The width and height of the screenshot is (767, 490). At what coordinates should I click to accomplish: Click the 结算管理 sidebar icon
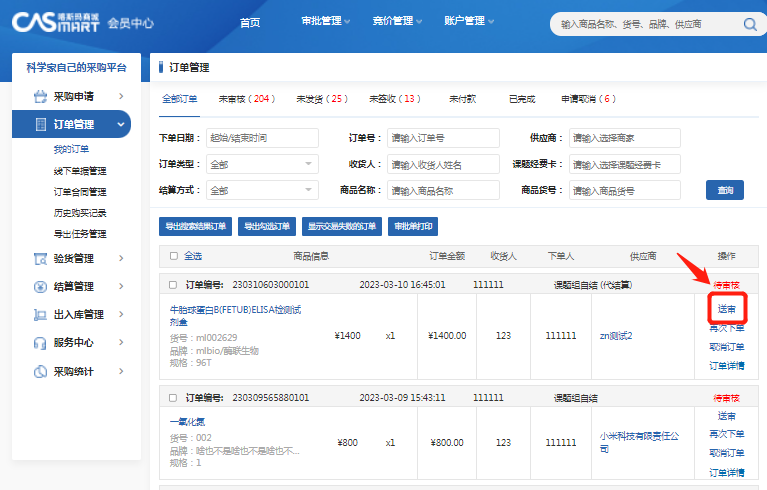pos(40,287)
